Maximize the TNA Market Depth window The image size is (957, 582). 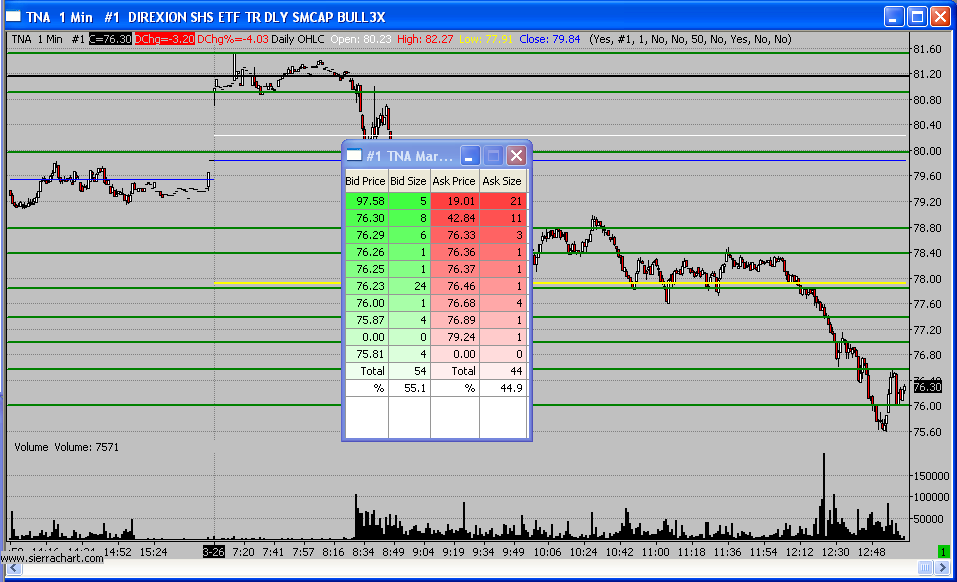(x=493, y=156)
